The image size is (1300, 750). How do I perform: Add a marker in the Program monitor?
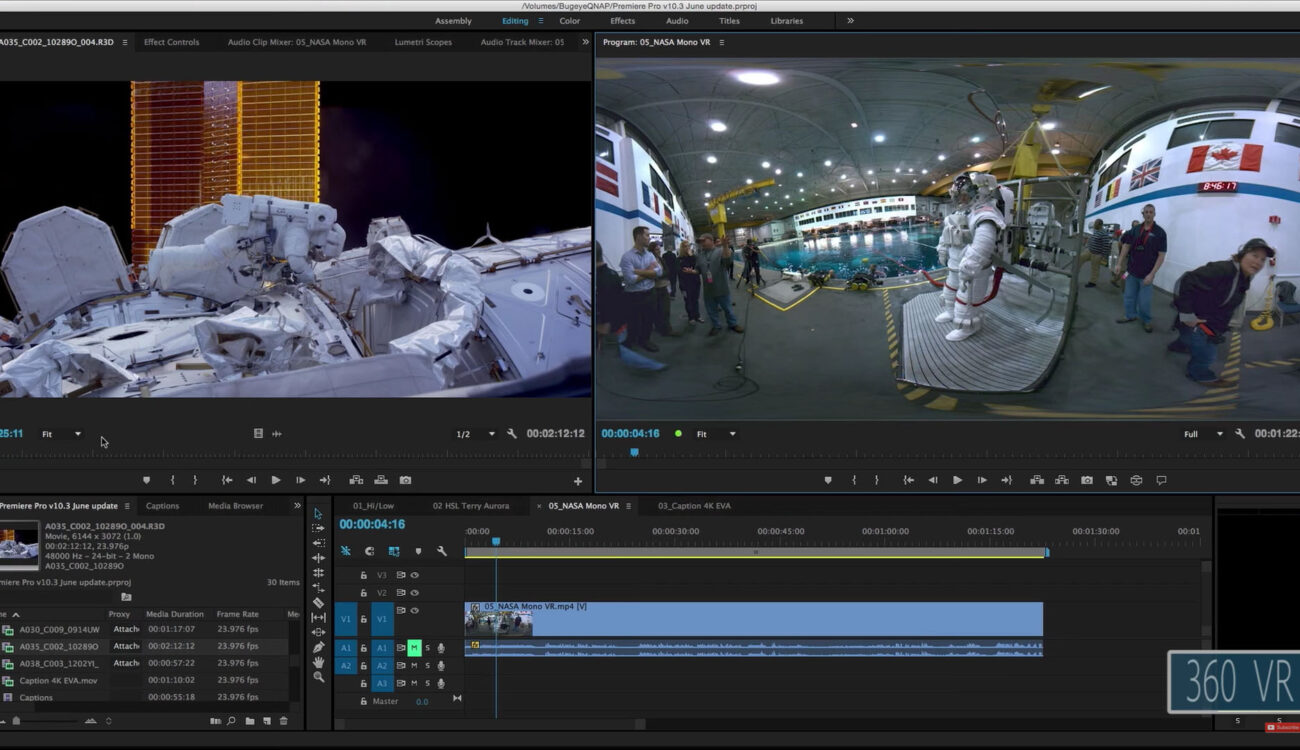click(828, 480)
